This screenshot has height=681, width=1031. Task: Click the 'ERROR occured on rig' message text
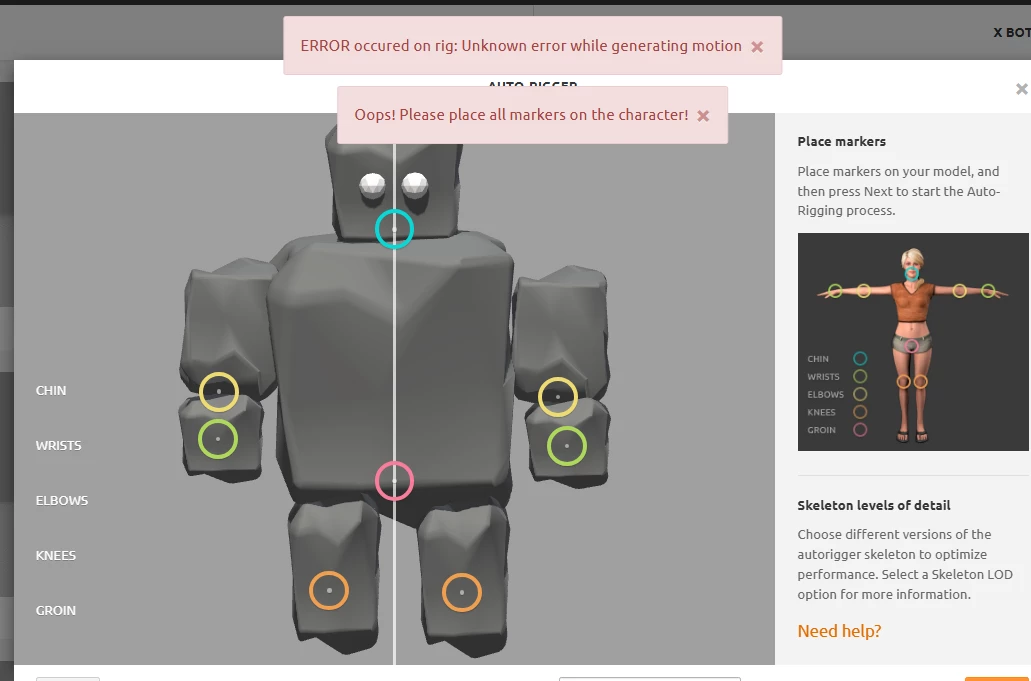(521, 46)
